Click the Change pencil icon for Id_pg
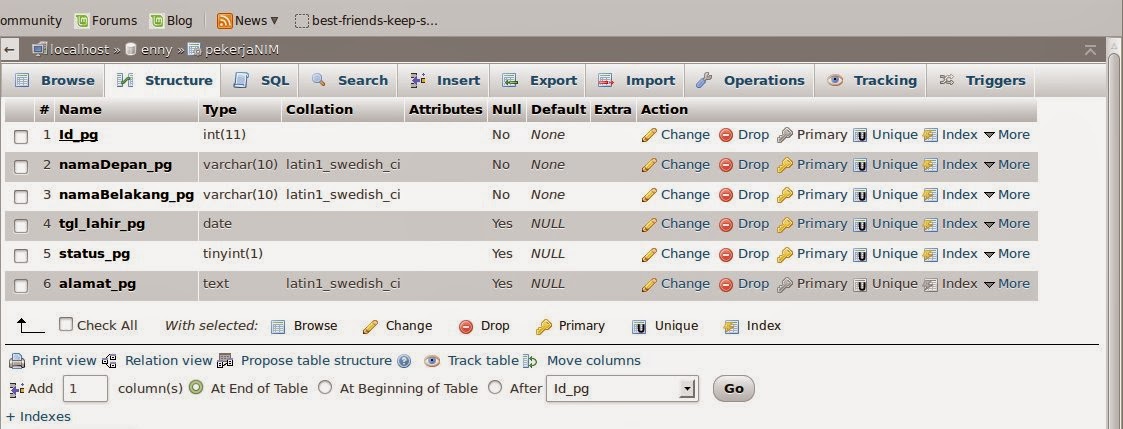 pyautogui.click(x=649, y=135)
